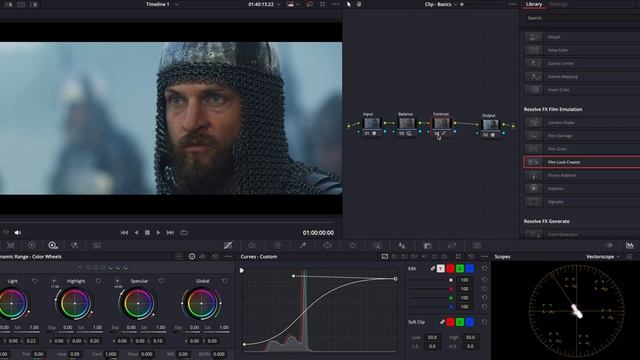Open the Qualifier eyedropper palette

pos(303,245)
